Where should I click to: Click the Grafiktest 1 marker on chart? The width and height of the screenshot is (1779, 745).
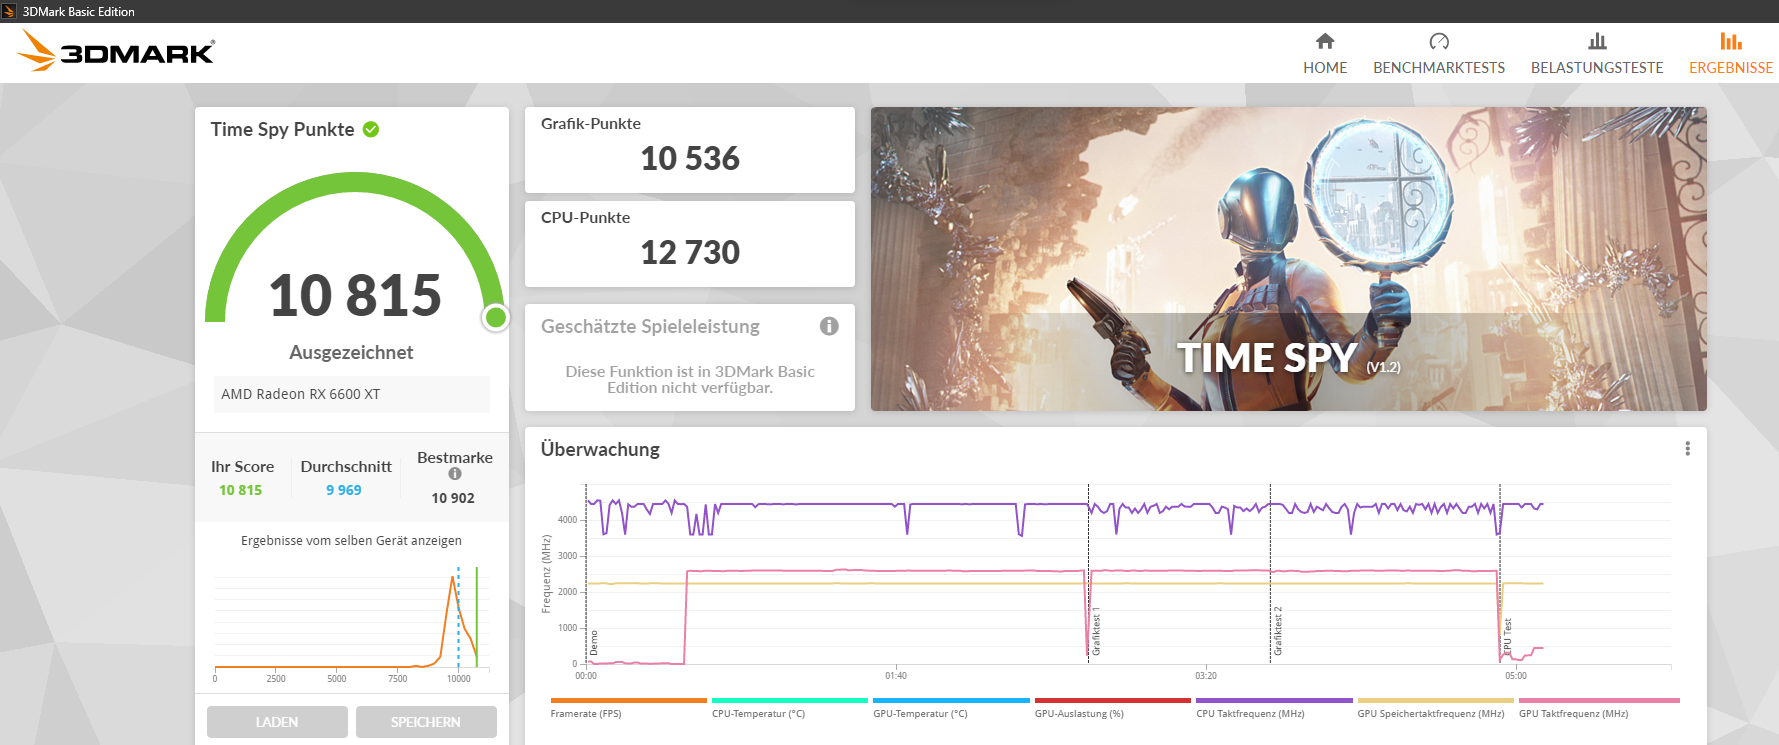coord(1096,631)
